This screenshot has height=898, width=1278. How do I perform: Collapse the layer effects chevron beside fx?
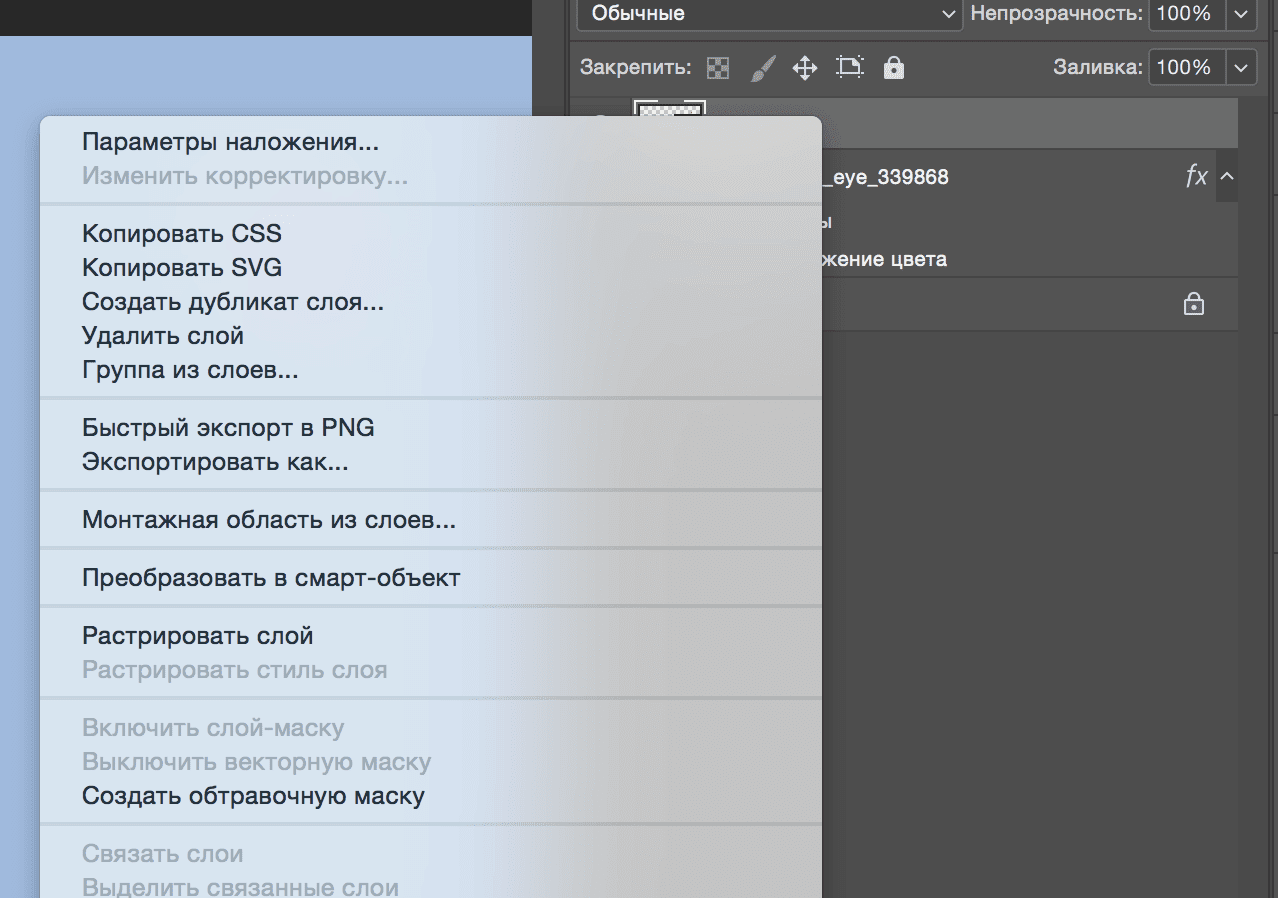(x=1228, y=177)
